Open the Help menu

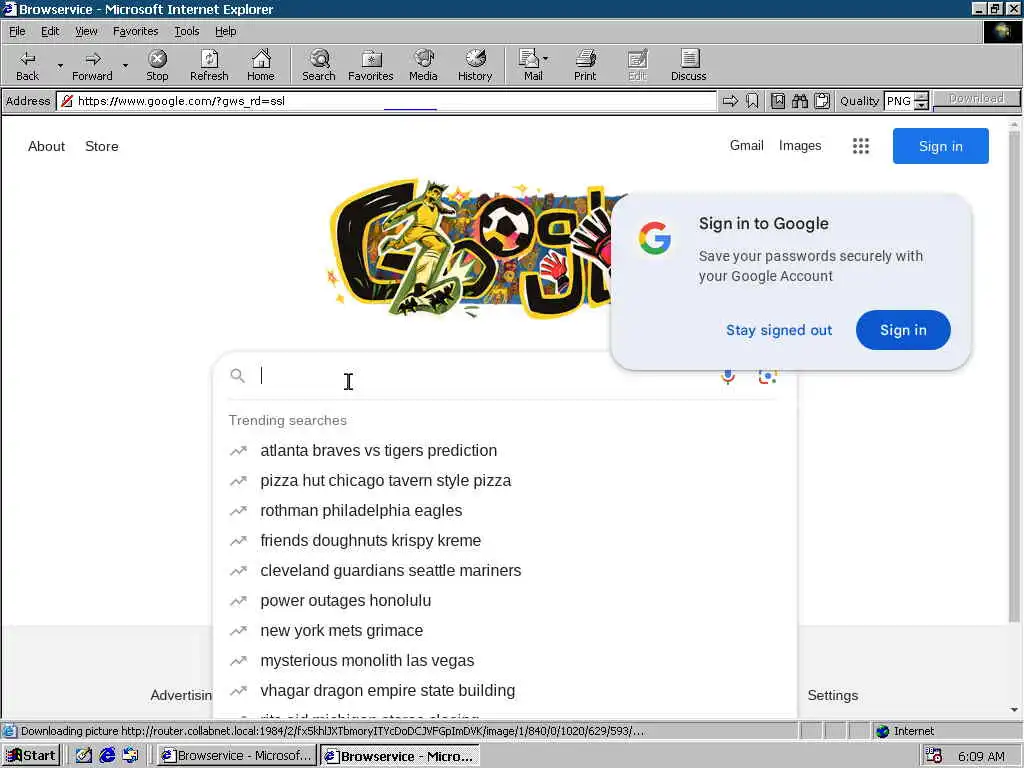tap(225, 31)
